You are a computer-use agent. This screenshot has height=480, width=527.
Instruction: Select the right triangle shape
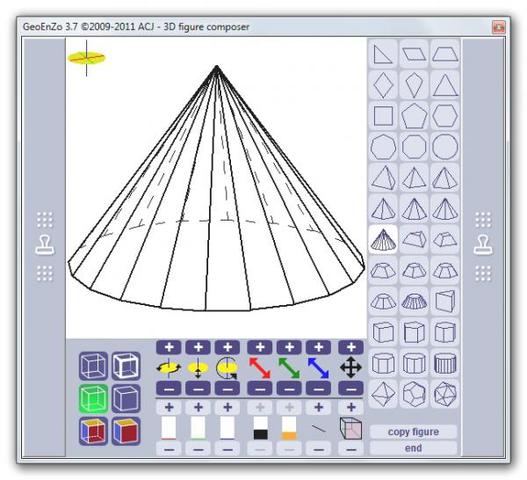click(x=383, y=54)
